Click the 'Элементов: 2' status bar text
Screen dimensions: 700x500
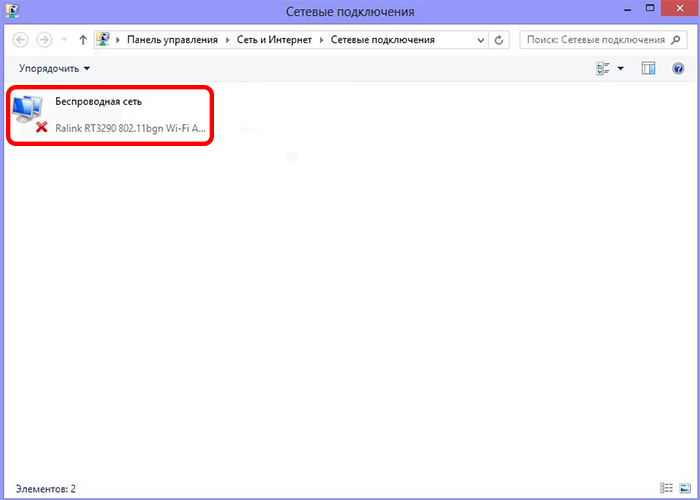[x=46, y=489]
